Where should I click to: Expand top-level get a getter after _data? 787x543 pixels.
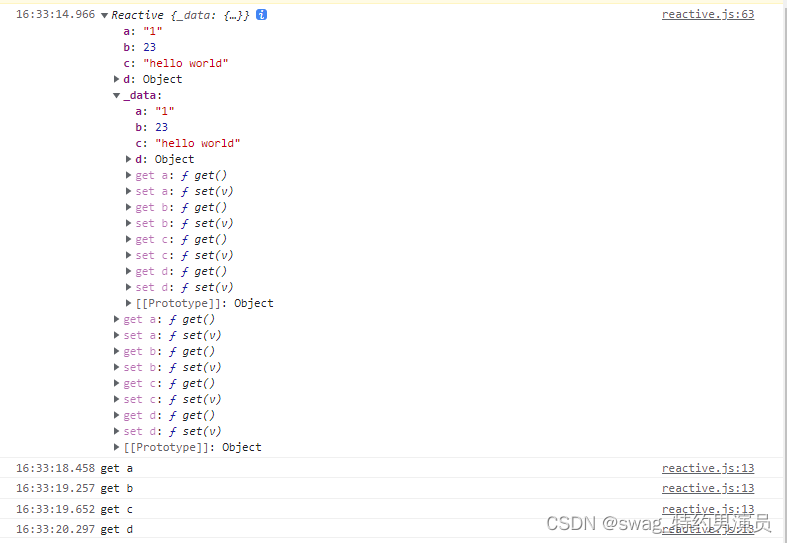pos(116,320)
